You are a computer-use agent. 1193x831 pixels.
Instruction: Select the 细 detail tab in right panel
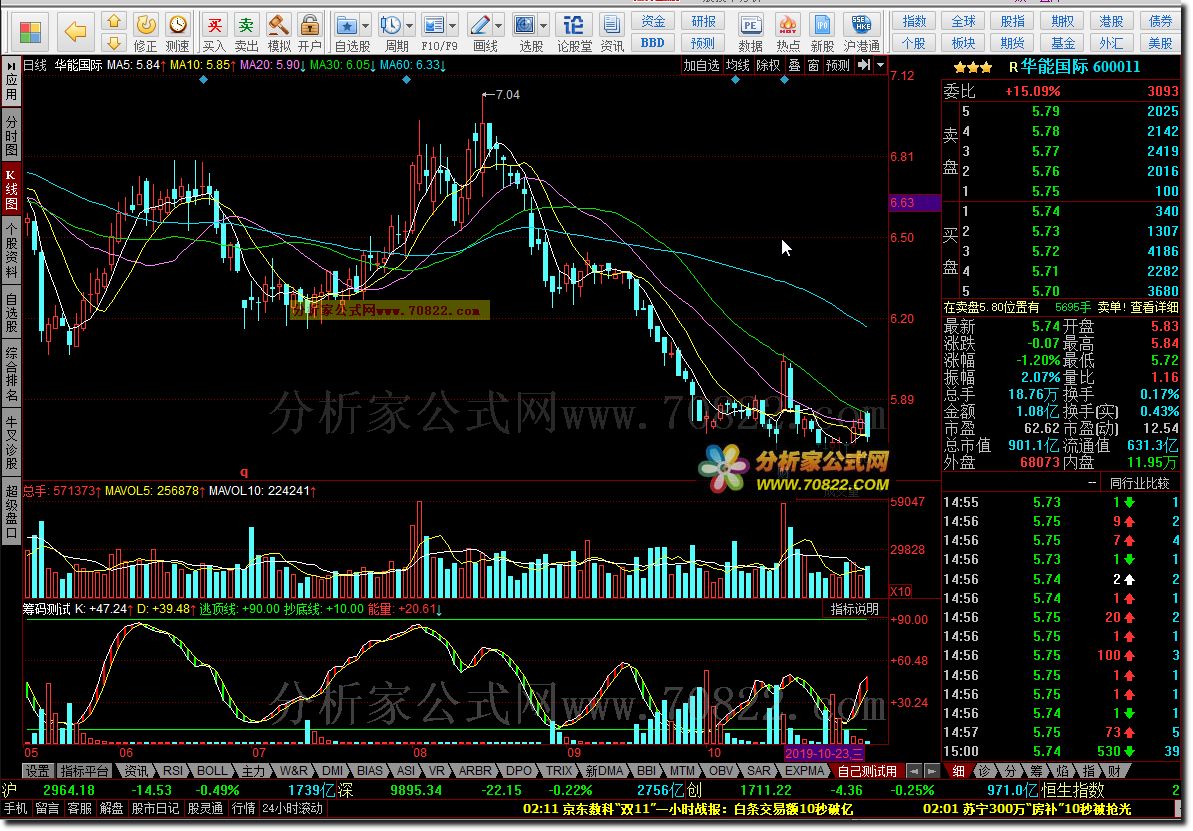pos(959,771)
